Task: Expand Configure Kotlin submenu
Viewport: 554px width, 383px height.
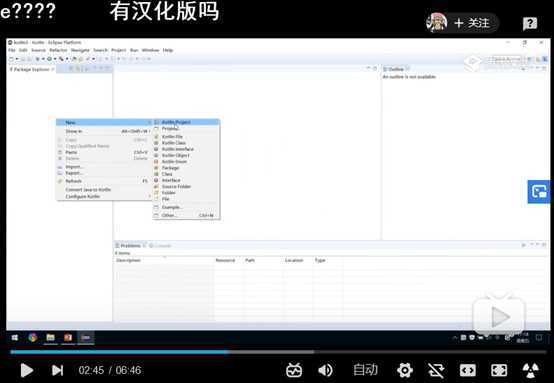Action: tap(104, 196)
